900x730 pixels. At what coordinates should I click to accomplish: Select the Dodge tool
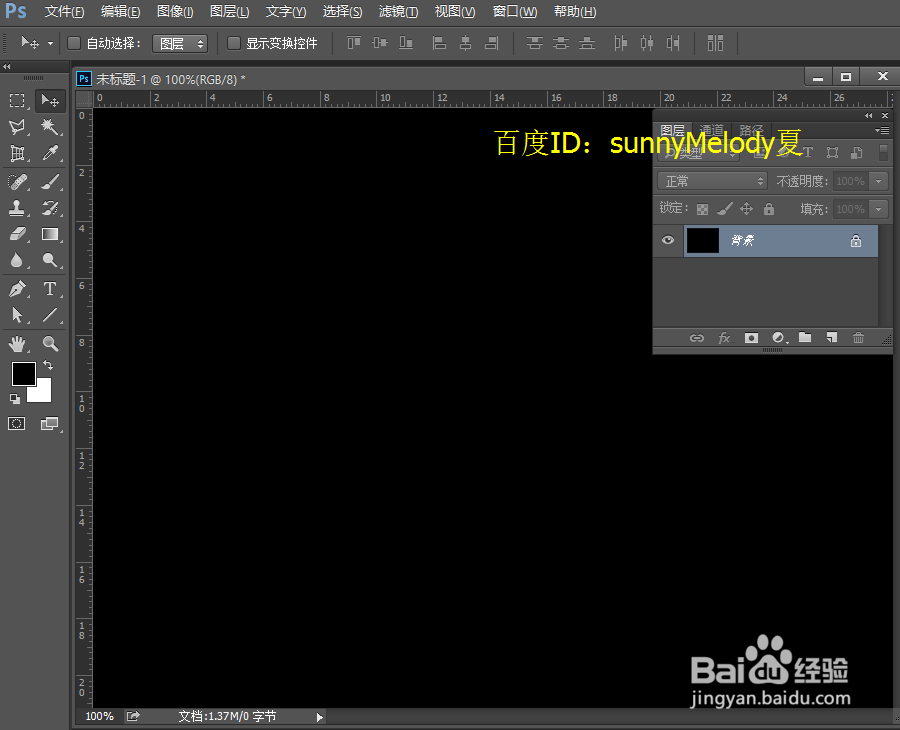click(51, 261)
